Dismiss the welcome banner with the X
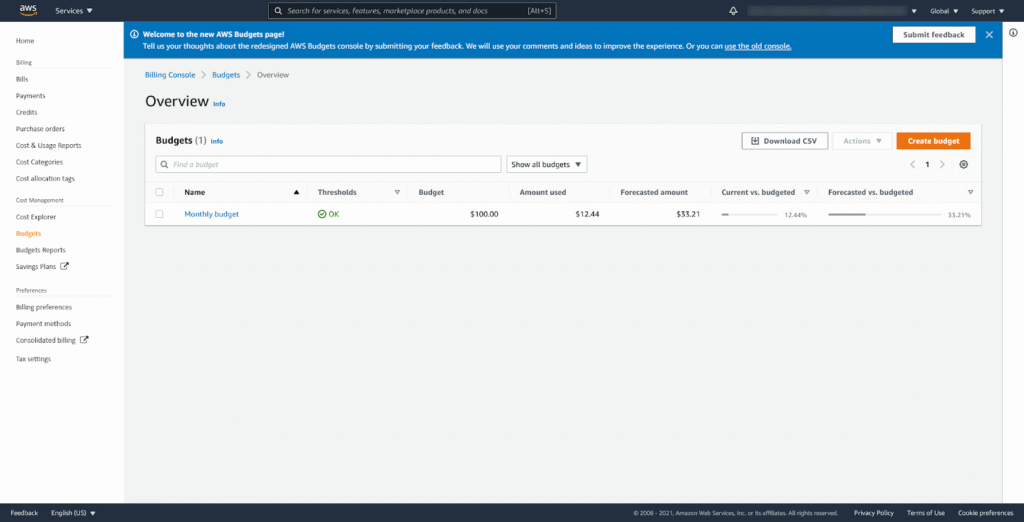 (989, 35)
